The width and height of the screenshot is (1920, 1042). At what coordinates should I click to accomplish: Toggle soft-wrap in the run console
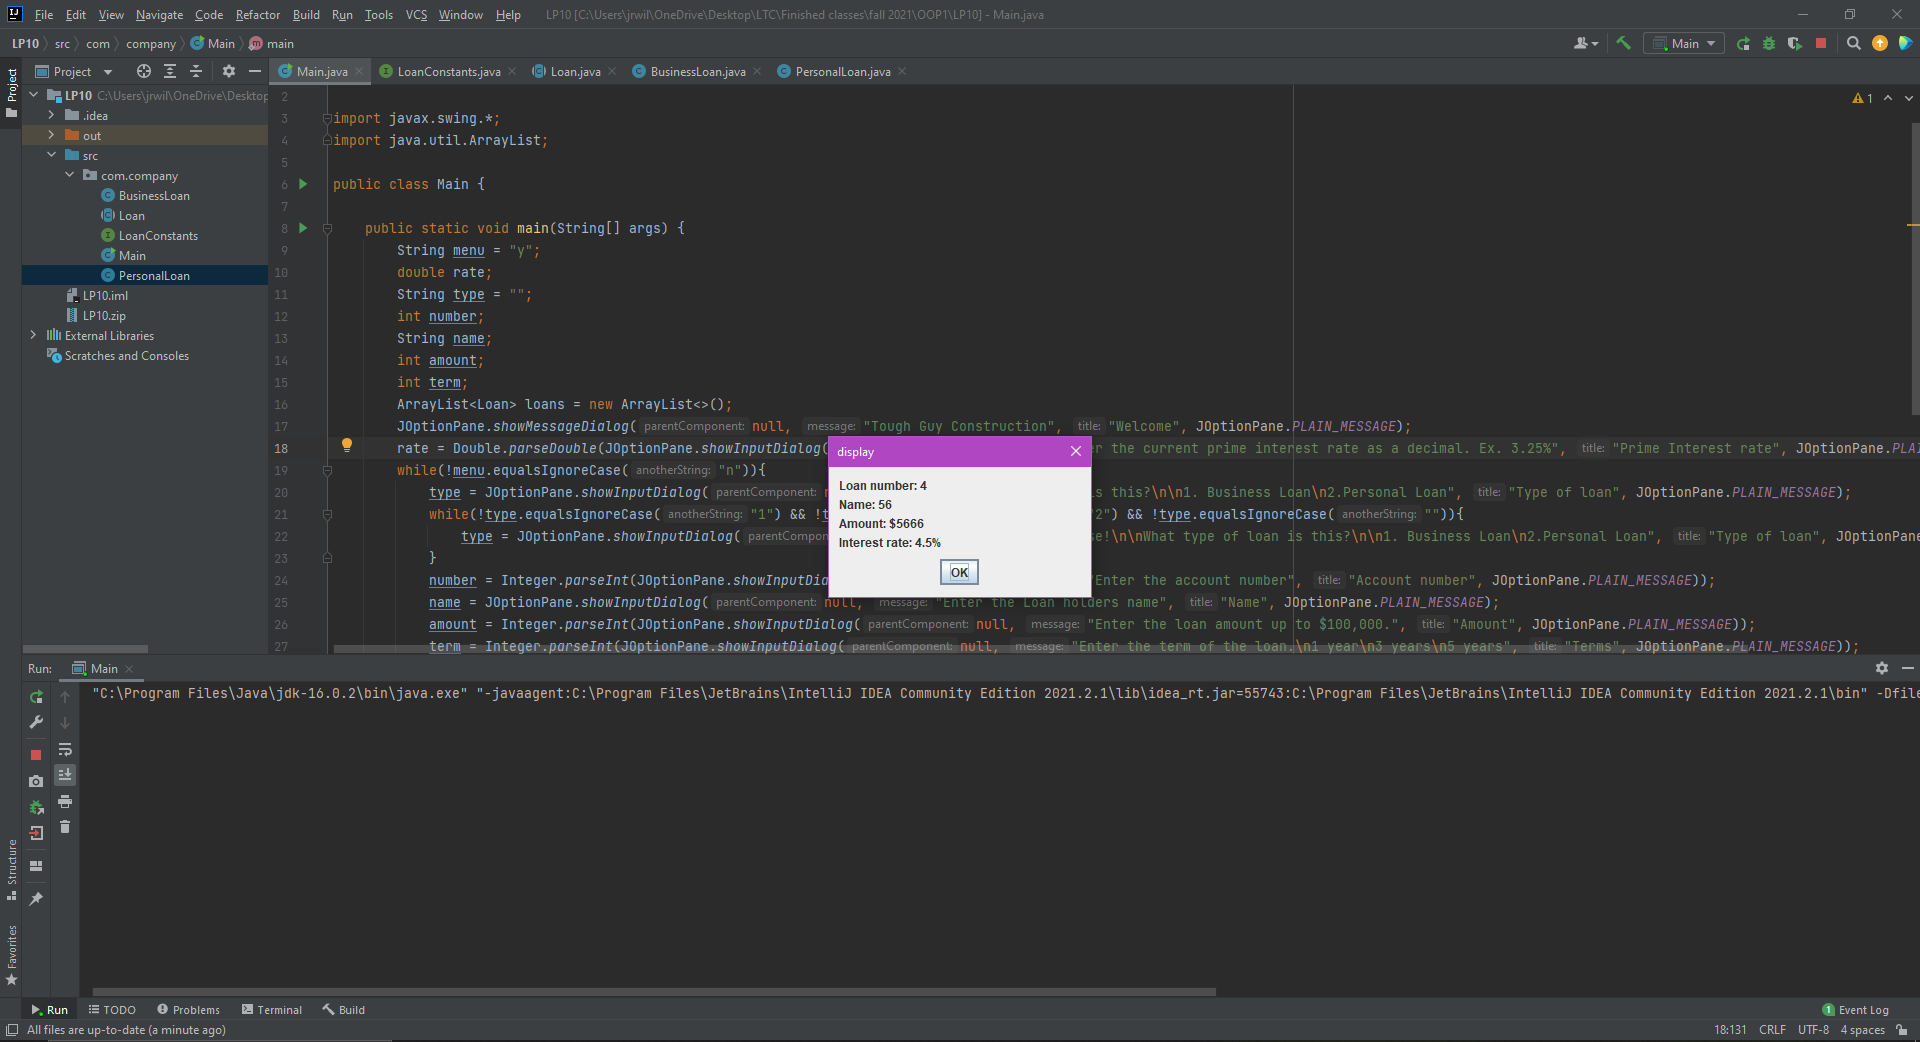click(x=65, y=751)
